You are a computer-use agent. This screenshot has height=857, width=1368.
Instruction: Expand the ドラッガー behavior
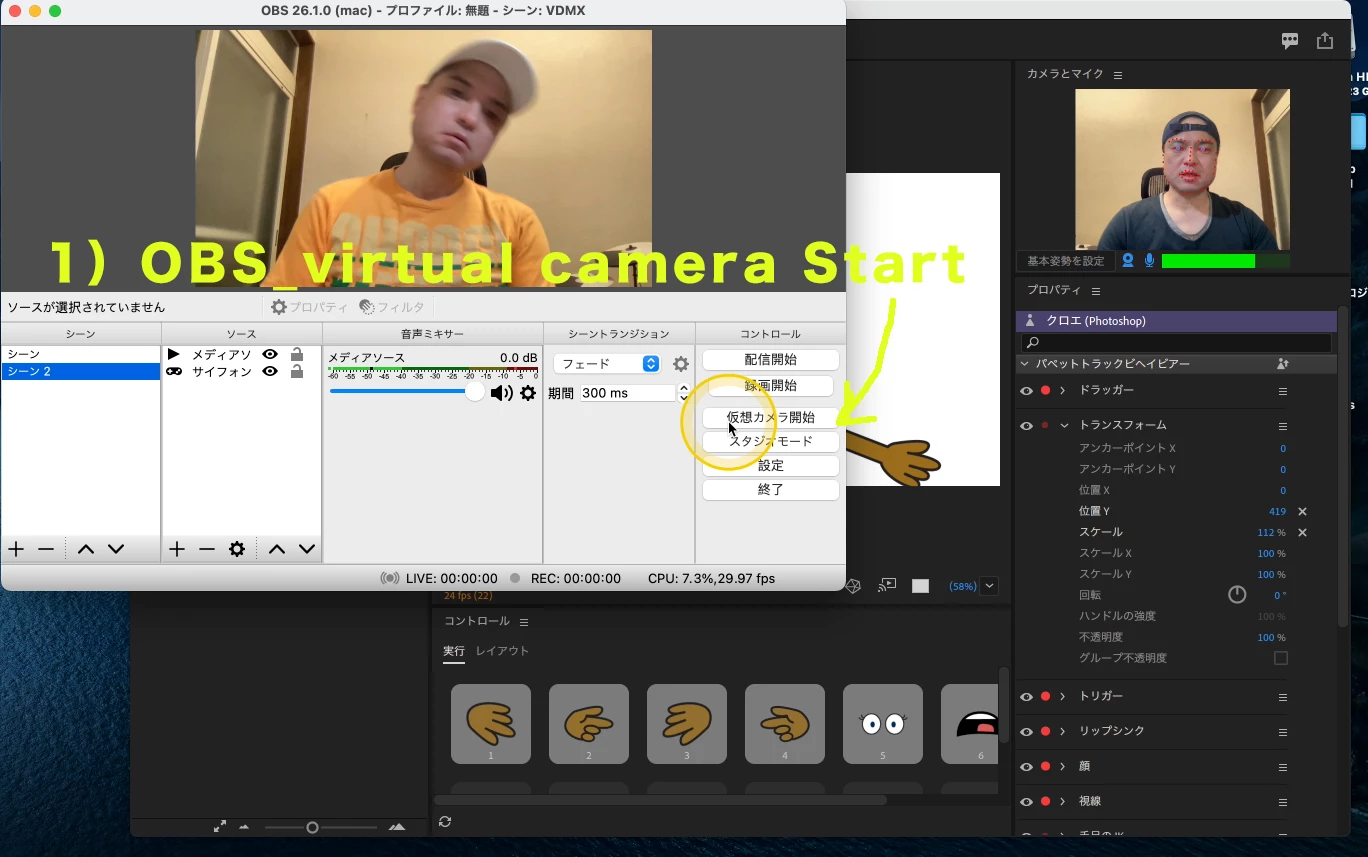tap(1063, 390)
